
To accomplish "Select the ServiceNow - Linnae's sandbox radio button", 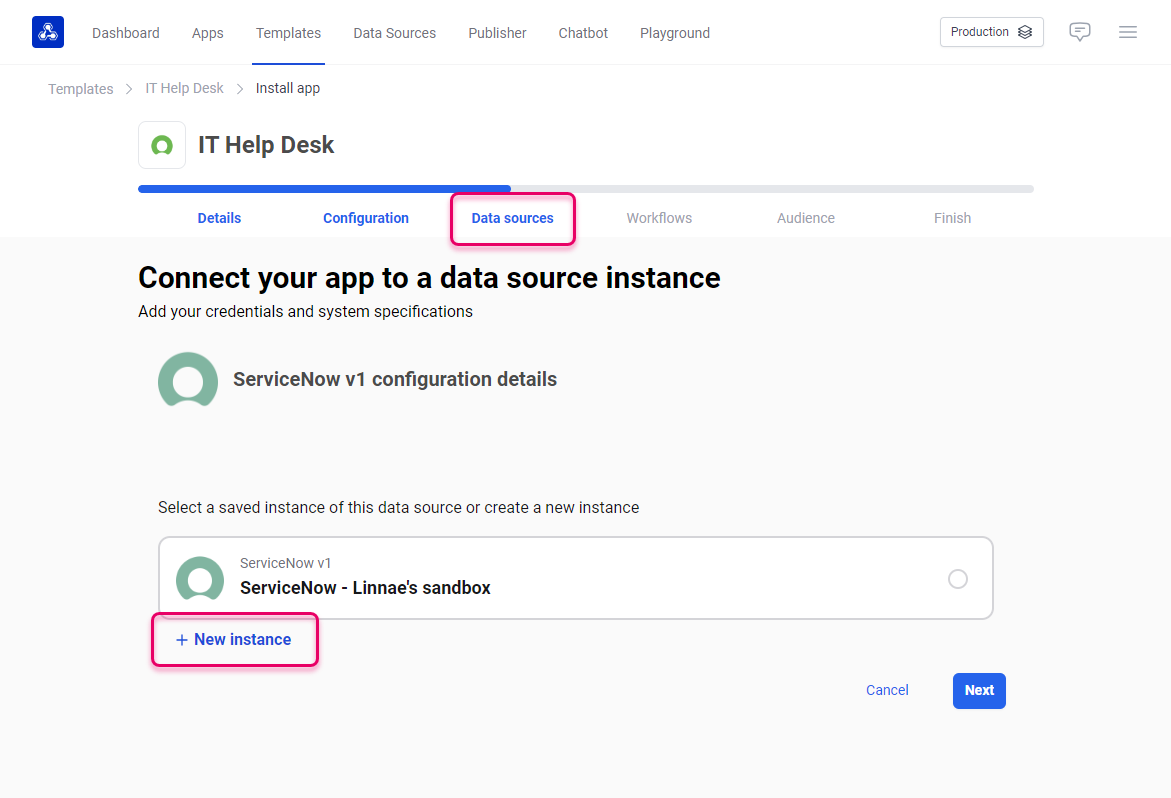I will pyautogui.click(x=957, y=579).
